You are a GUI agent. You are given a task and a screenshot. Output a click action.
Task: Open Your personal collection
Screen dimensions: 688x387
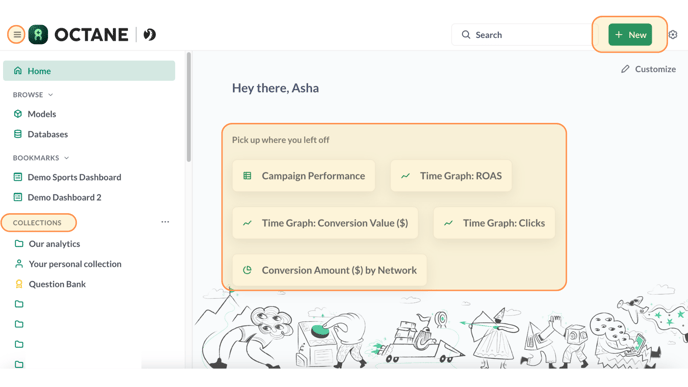click(89, 264)
